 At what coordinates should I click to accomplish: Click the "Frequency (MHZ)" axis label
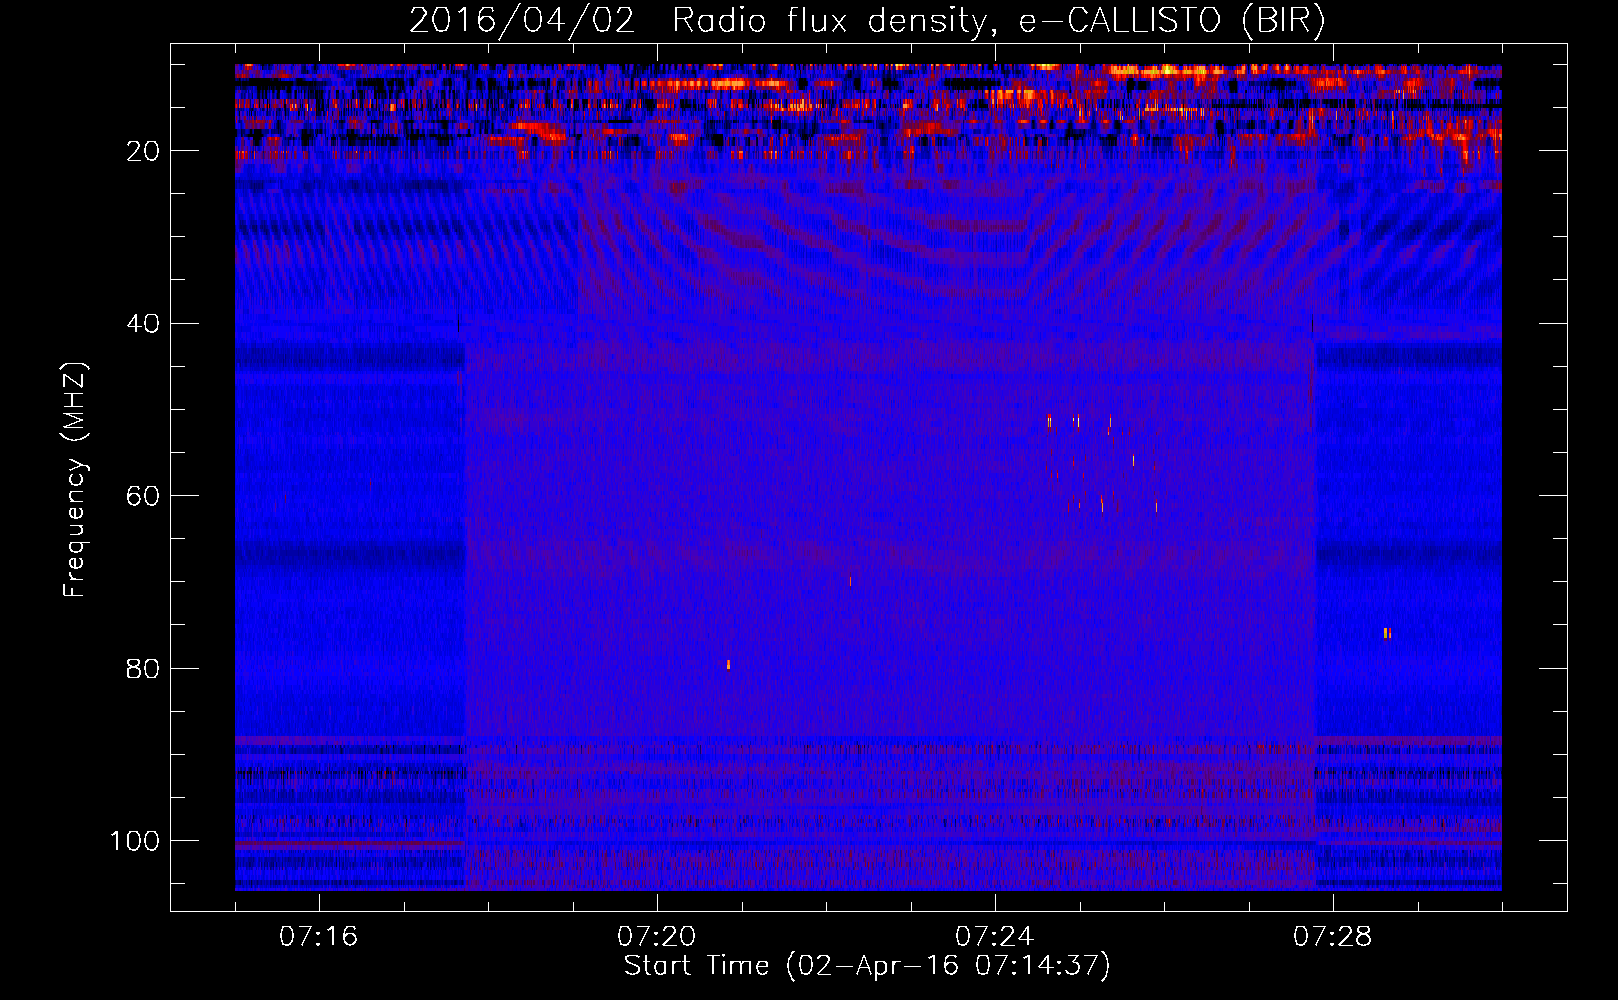pyautogui.click(x=75, y=480)
